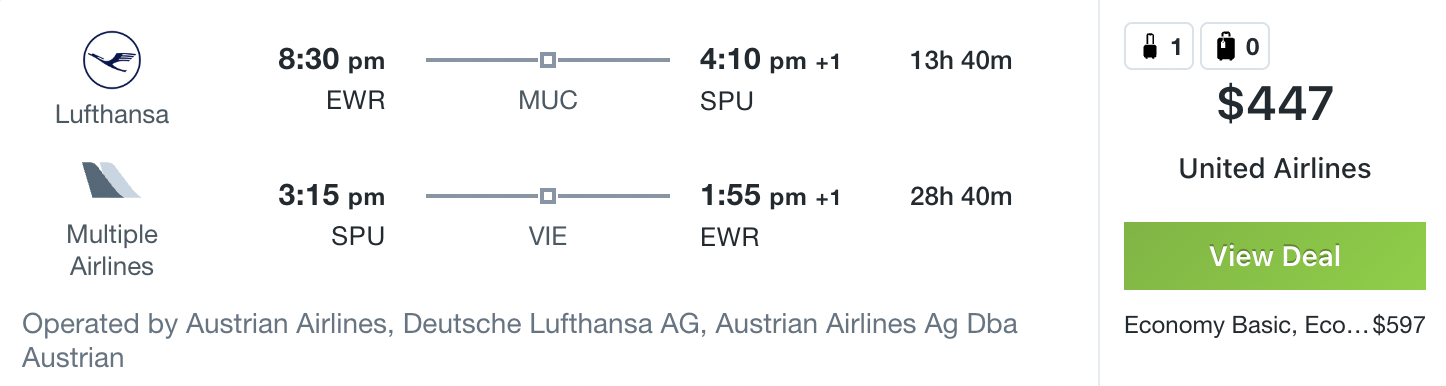Click the Multiple Airlines tail icon
The image size is (1446, 386).
click(112, 181)
